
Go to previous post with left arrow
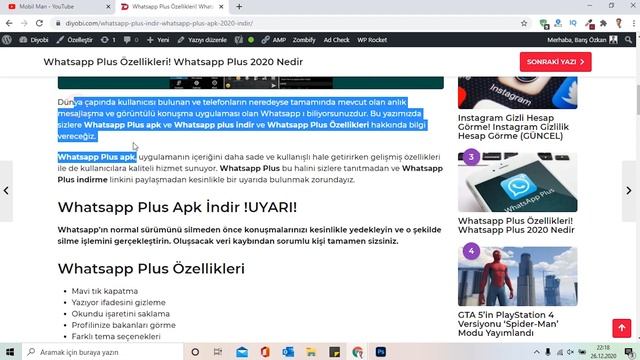click(x=6, y=191)
